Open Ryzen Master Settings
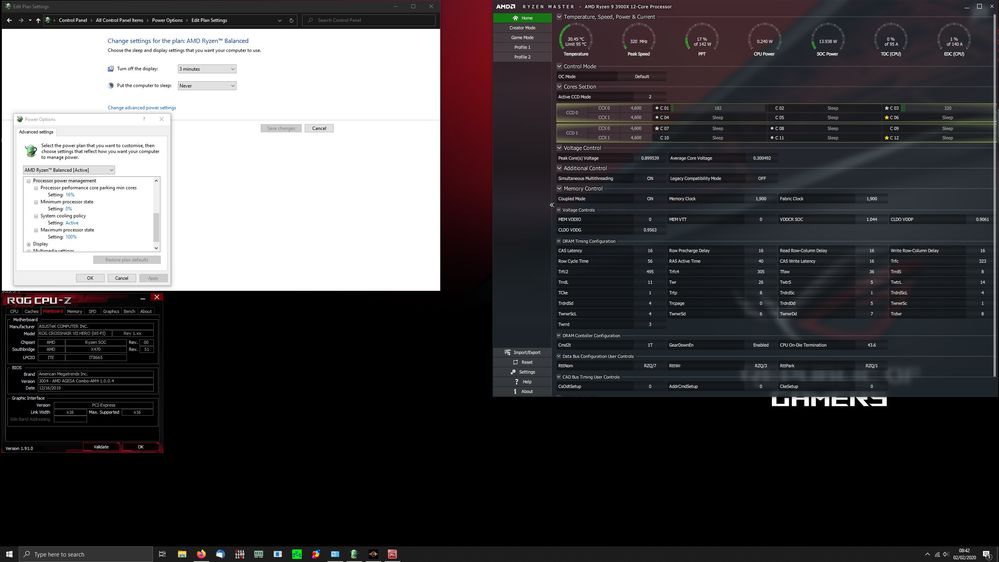999x562 pixels. (x=522, y=372)
